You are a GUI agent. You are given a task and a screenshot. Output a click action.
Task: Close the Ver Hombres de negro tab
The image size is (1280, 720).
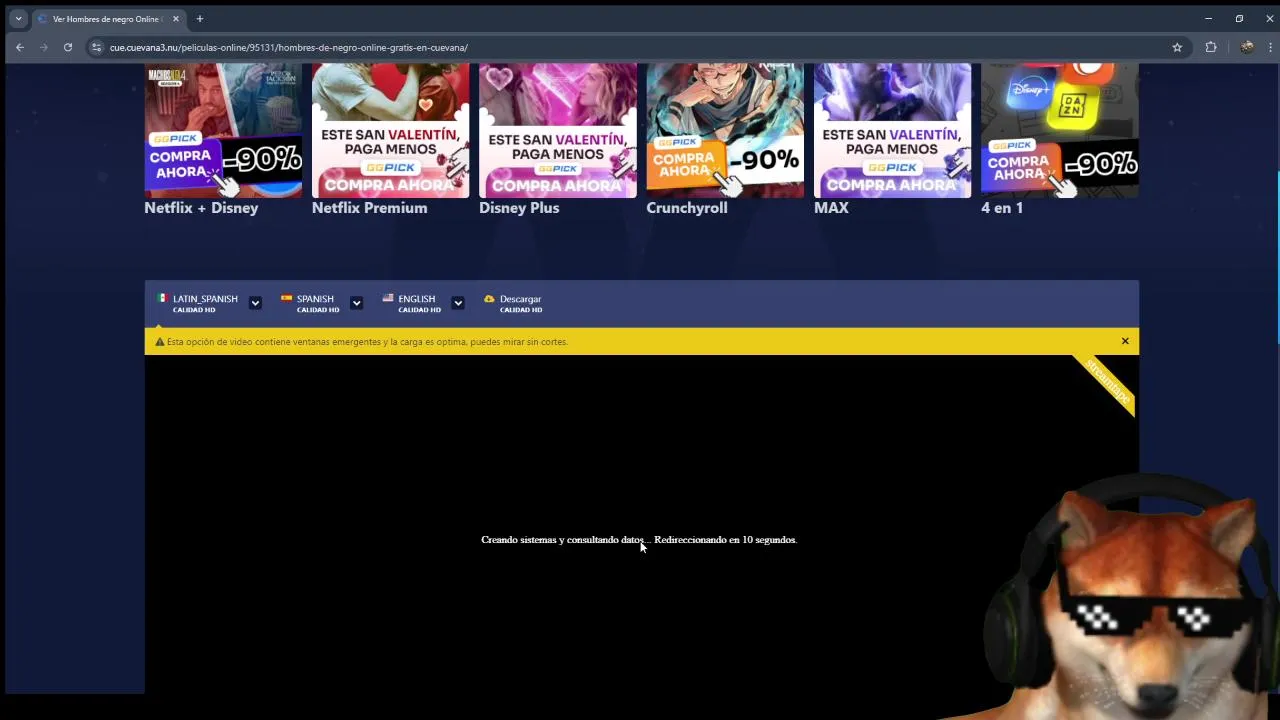coord(175,18)
